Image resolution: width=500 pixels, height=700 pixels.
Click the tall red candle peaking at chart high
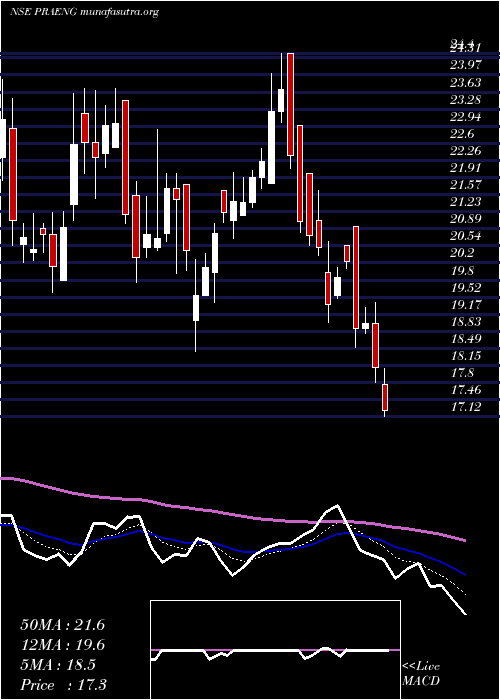pyautogui.click(x=290, y=104)
